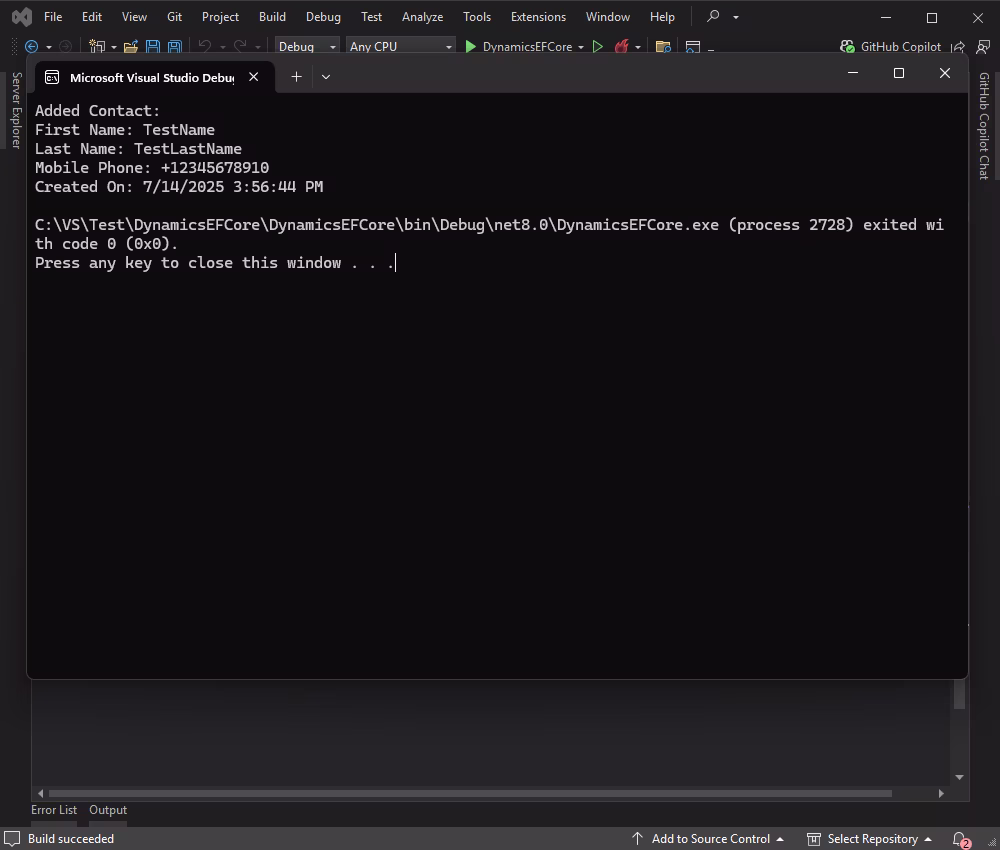
Task: Open the File menu
Action: (53, 17)
